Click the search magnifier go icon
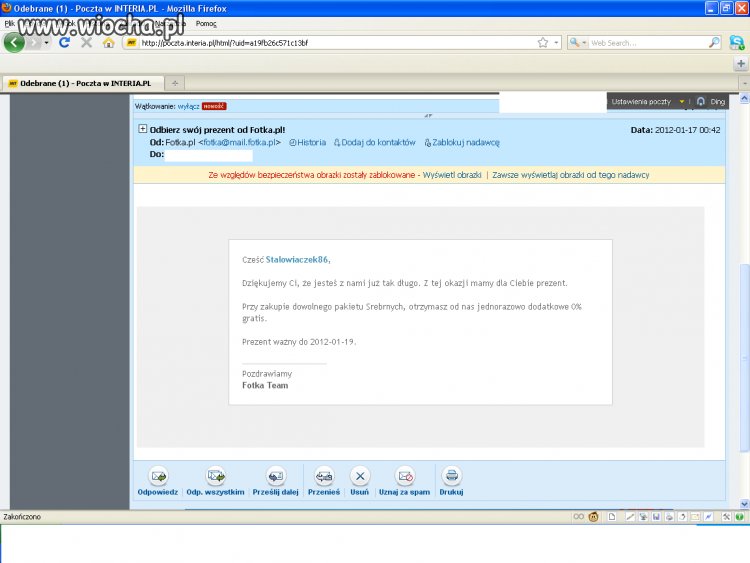The height and width of the screenshot is (563, 750). (714, 43)
